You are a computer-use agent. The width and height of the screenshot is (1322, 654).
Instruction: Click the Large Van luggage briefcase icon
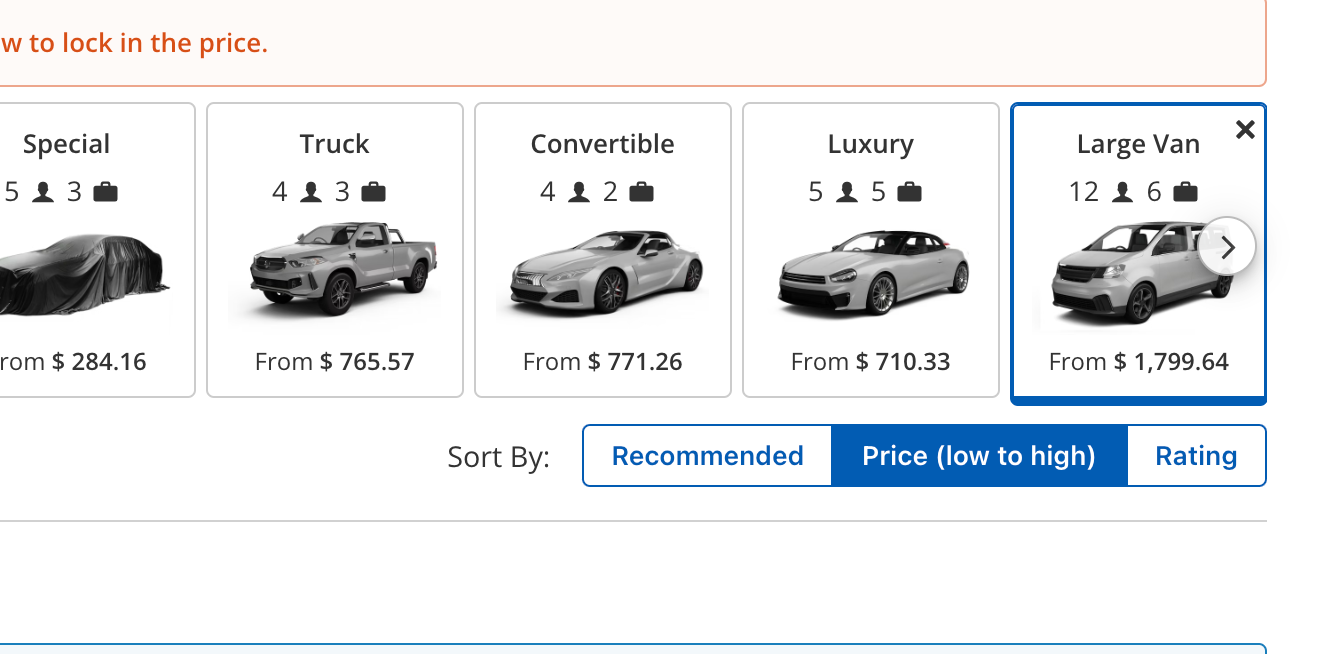tap(1185, 192)
